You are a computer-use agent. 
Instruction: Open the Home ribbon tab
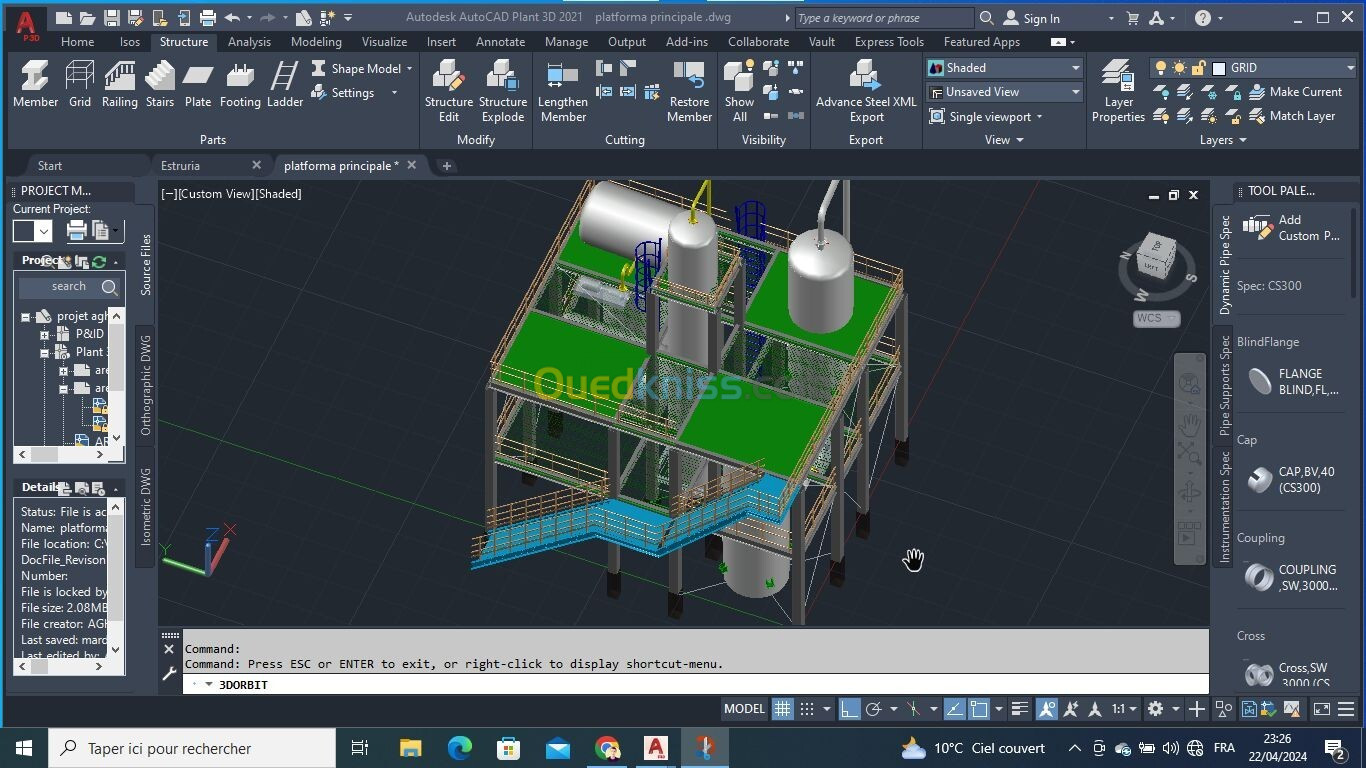77,42
